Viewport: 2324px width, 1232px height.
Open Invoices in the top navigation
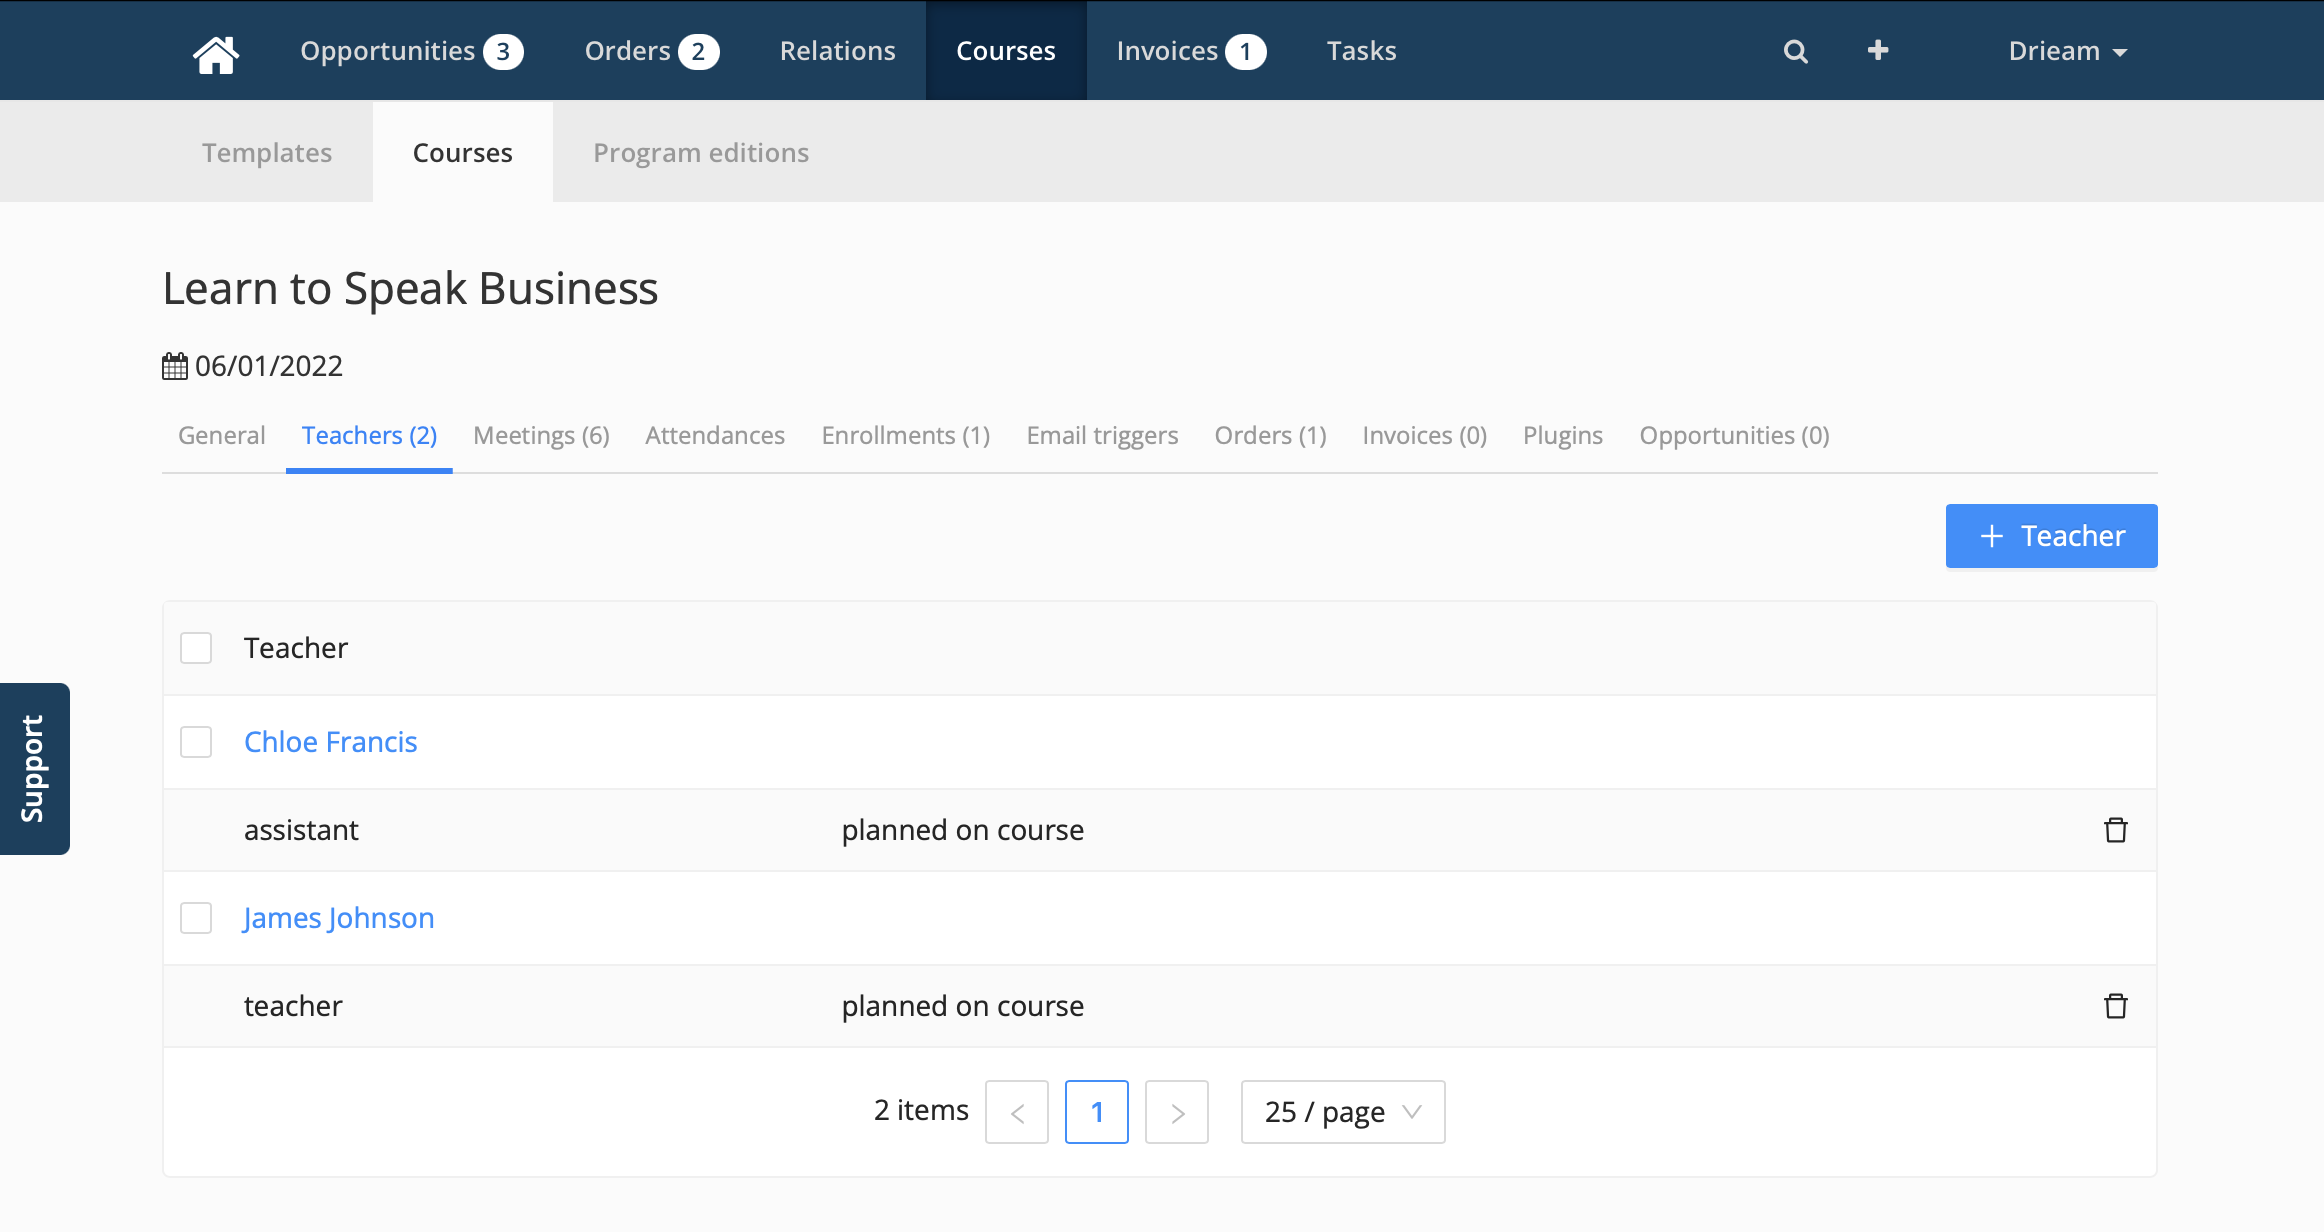coord(1191,51)
